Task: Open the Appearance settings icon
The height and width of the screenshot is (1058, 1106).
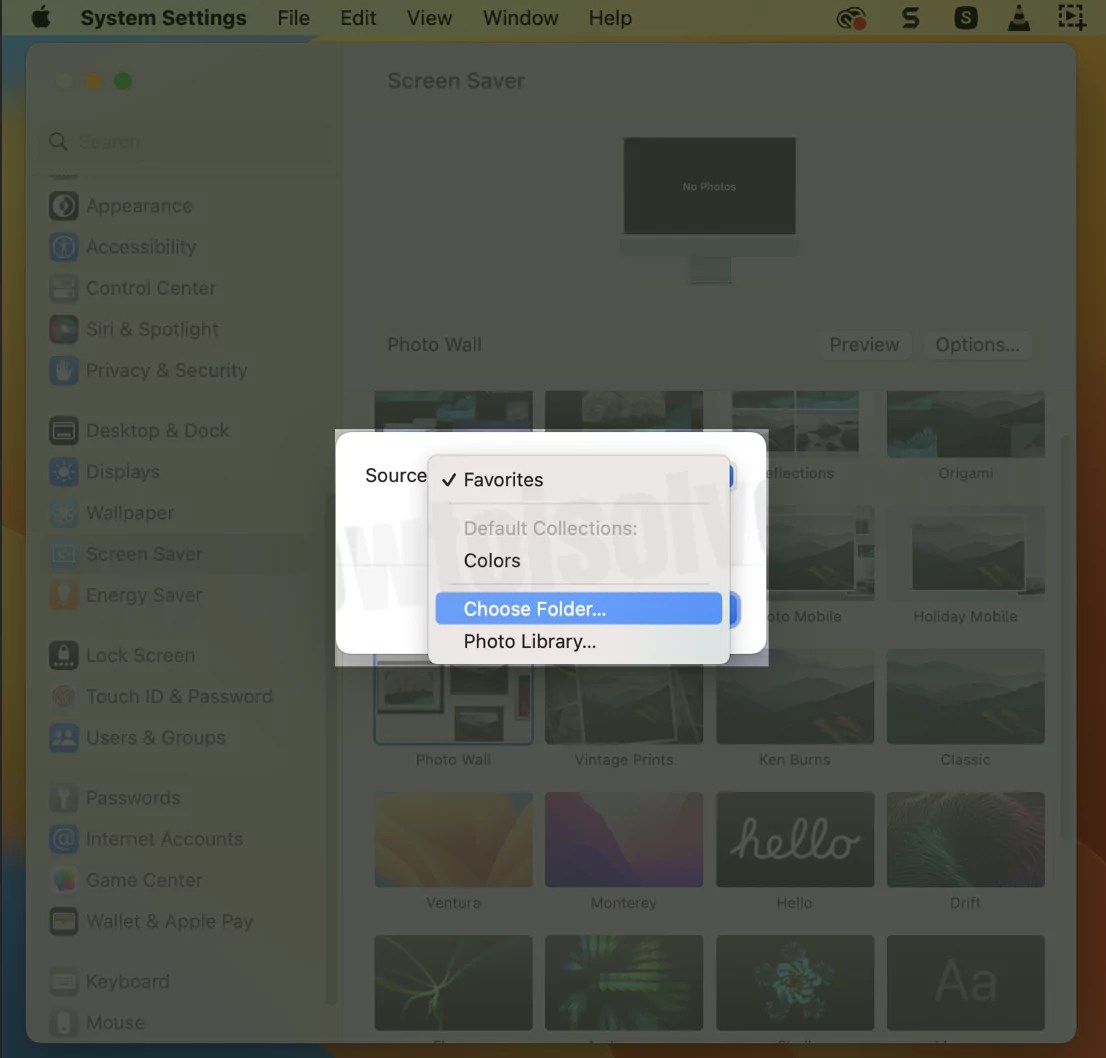Action: point(63,206)
